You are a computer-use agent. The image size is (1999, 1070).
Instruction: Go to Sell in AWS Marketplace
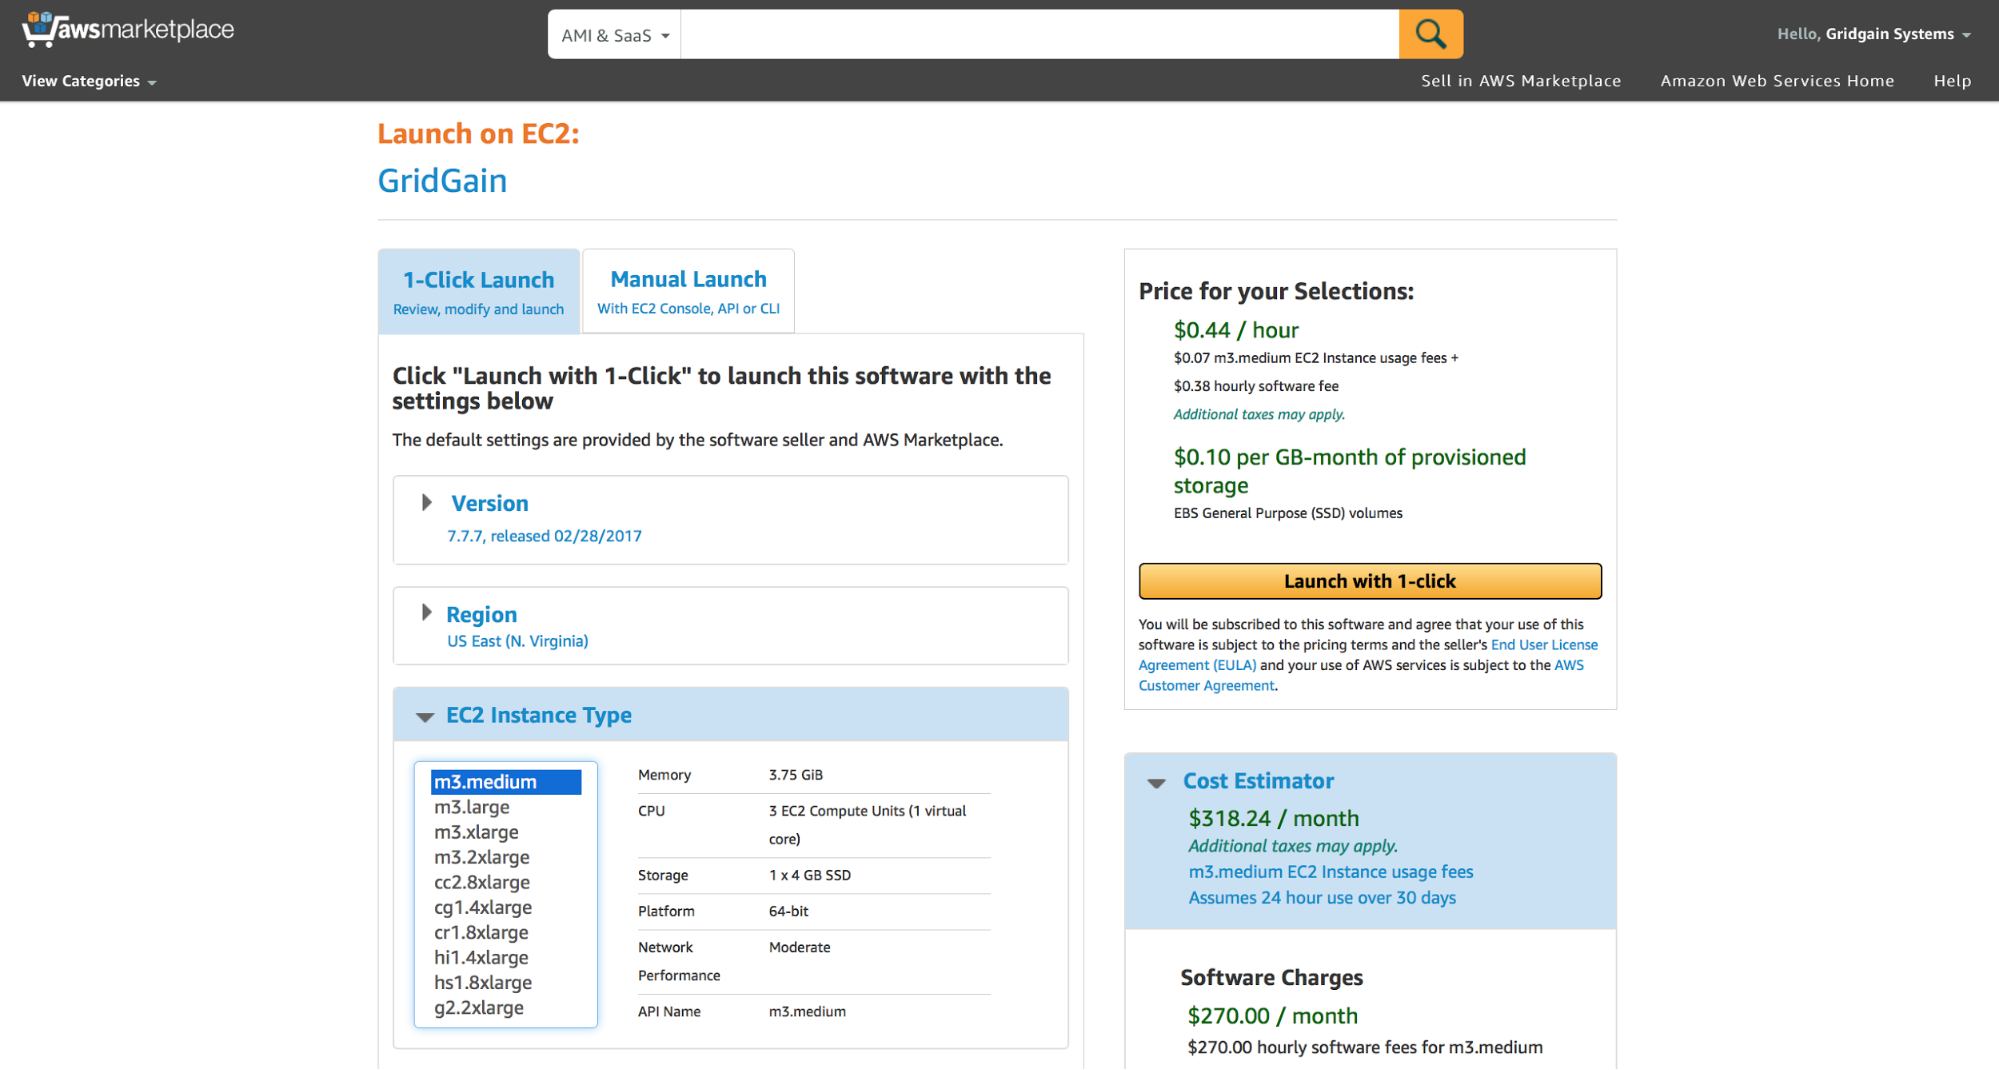(1521, 81)
